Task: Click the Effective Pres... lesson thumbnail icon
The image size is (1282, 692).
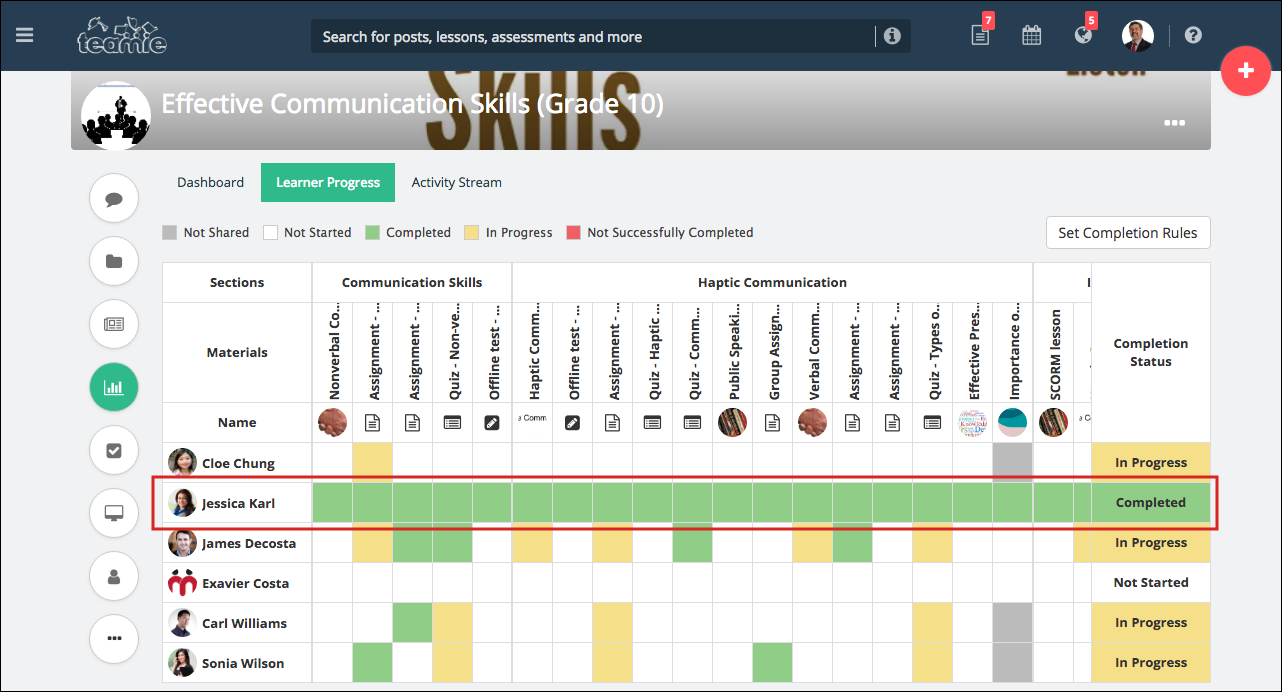Action: click(x=972, y=423)
